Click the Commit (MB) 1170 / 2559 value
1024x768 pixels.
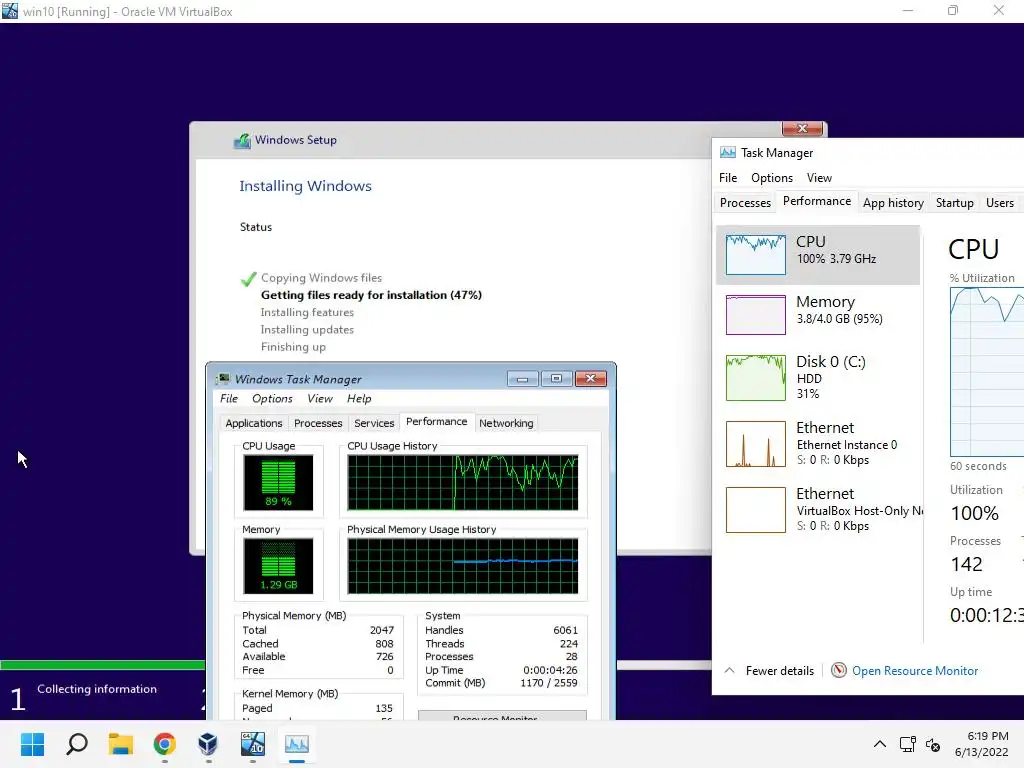tap(549, 683)
